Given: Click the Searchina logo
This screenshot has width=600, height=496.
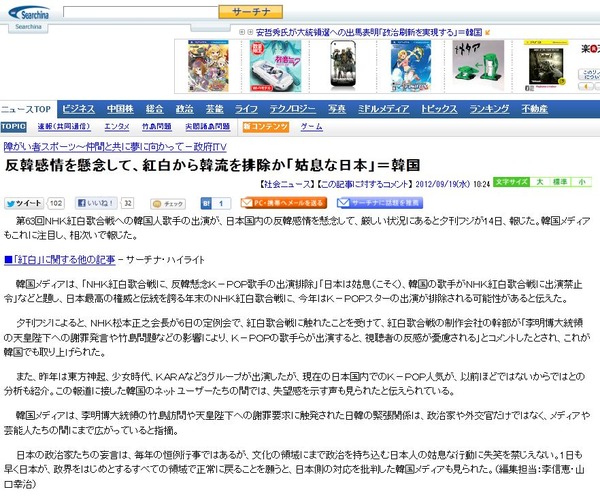Looking at the screenshot, I should pyautogui.click(x=29, y=14).
